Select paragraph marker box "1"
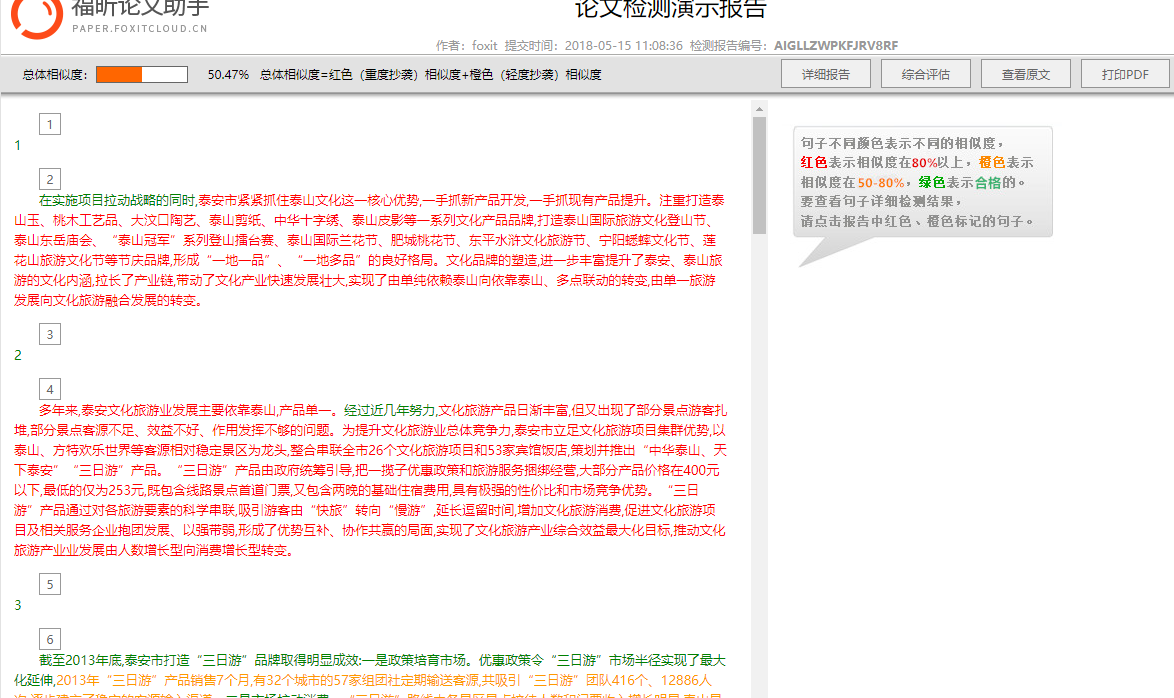This screenshot has height=698, width=1174. (49, 124)
